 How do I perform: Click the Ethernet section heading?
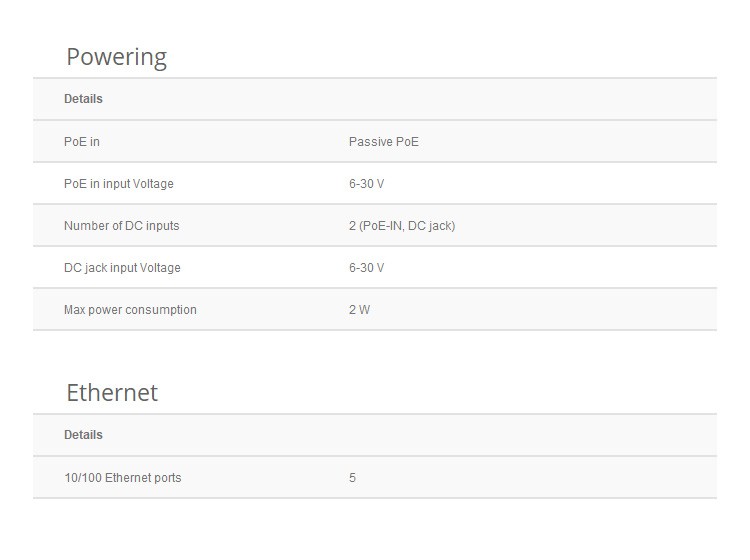112,393
